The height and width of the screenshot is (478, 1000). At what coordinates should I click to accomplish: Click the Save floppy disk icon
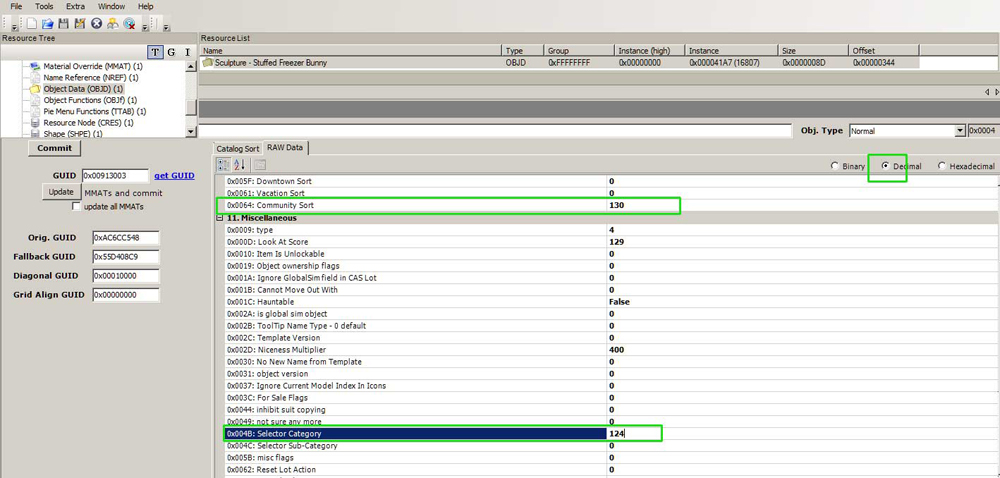coord(64,23)
